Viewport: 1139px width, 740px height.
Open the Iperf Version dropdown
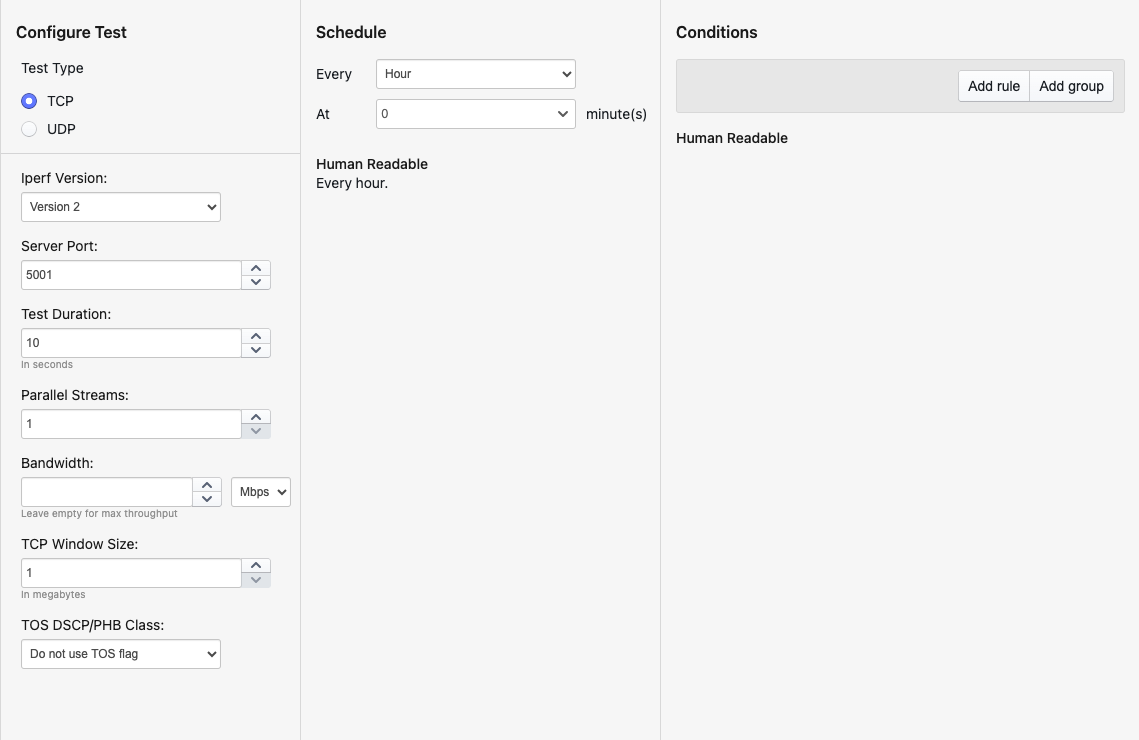[x=120, y=207]
